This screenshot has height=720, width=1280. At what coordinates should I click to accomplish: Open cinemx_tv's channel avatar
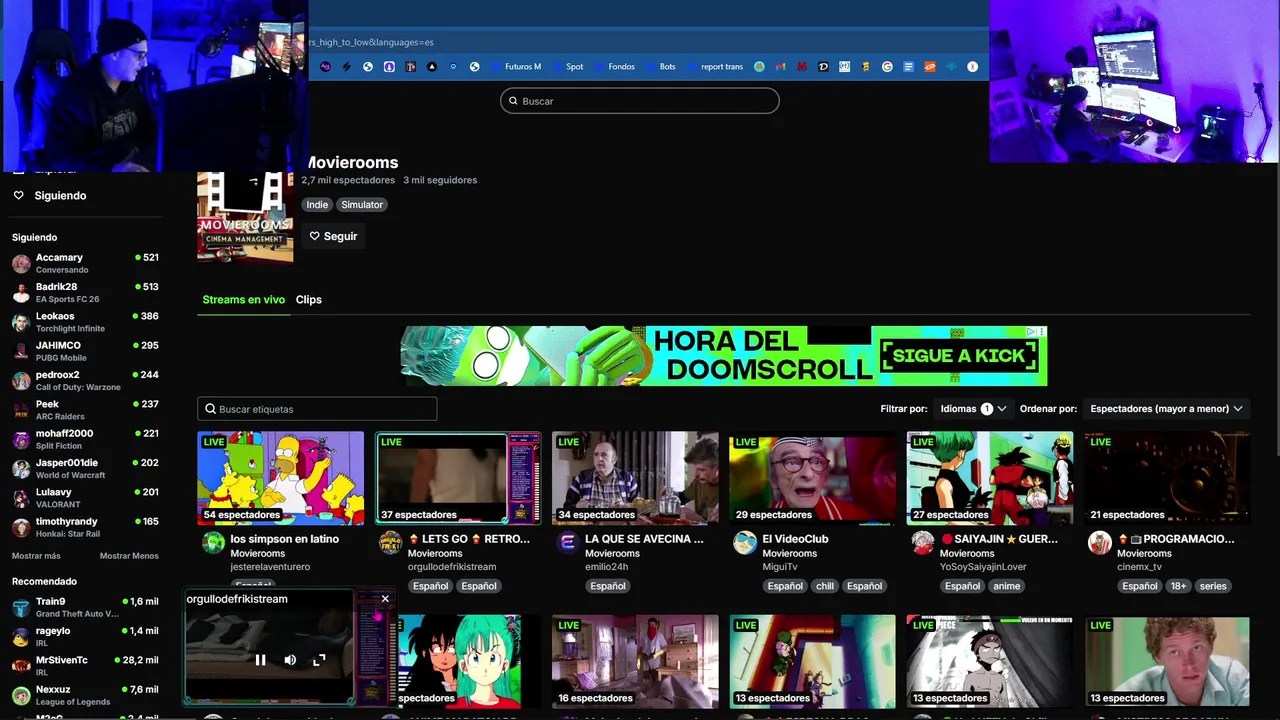[1100, 543]
